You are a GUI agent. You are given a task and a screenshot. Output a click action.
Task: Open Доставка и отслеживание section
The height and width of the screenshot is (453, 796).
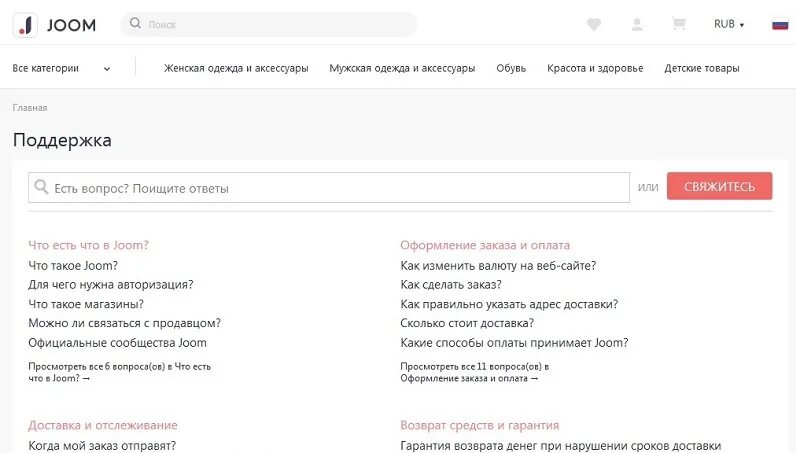103,425
